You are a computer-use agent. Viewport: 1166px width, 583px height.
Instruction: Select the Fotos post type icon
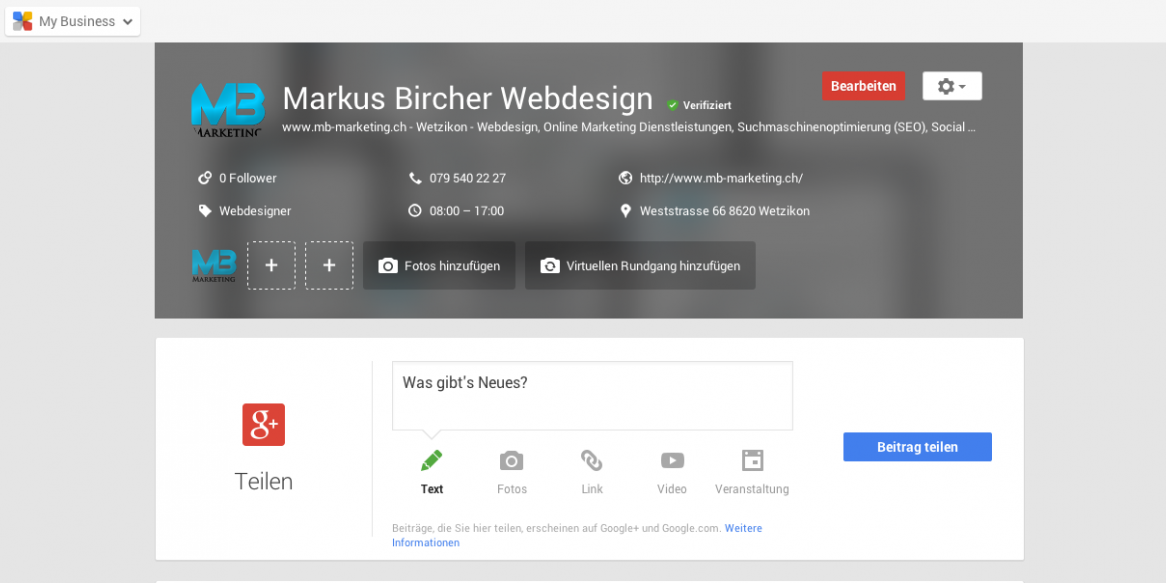(511, 460)
